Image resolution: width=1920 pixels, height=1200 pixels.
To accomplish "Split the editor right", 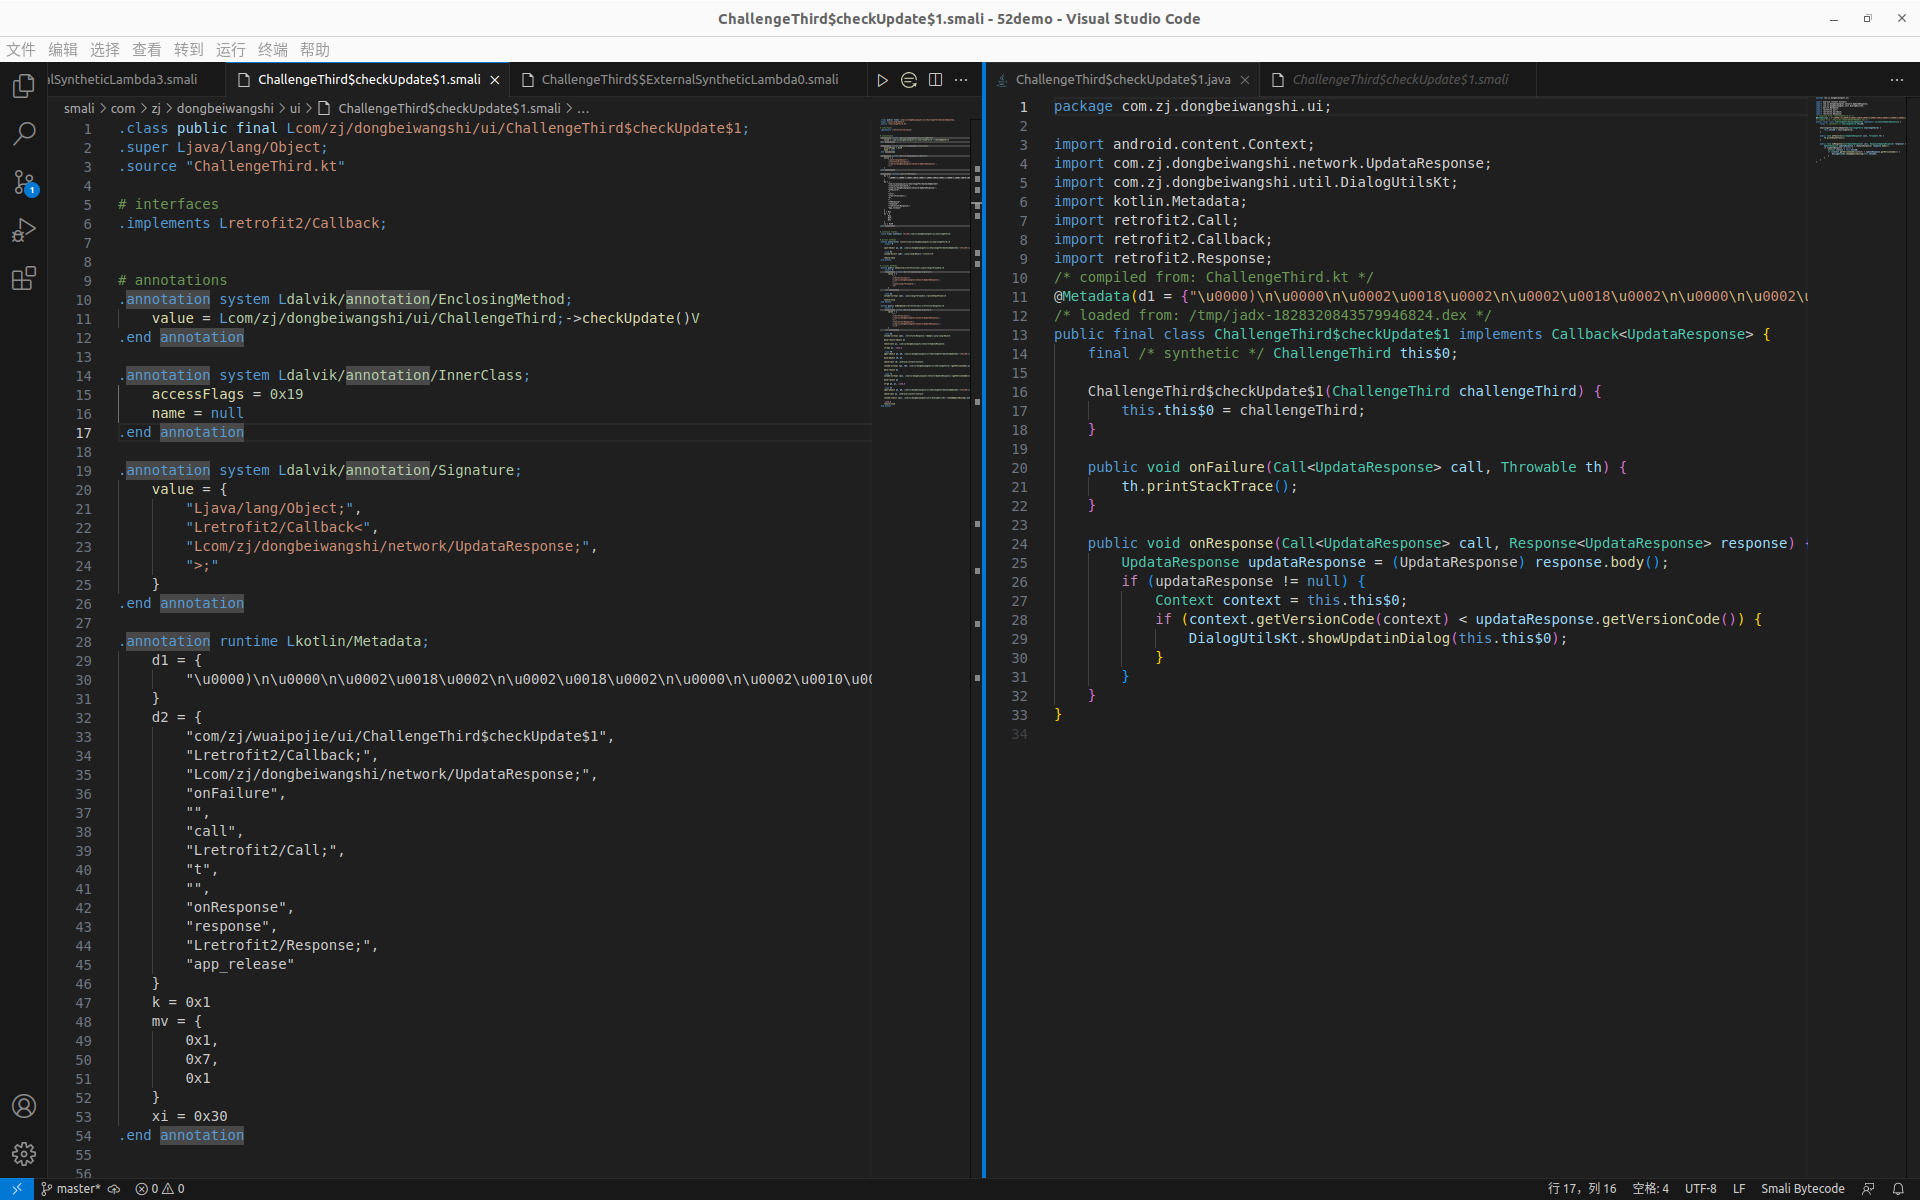I will coord(935,80).
